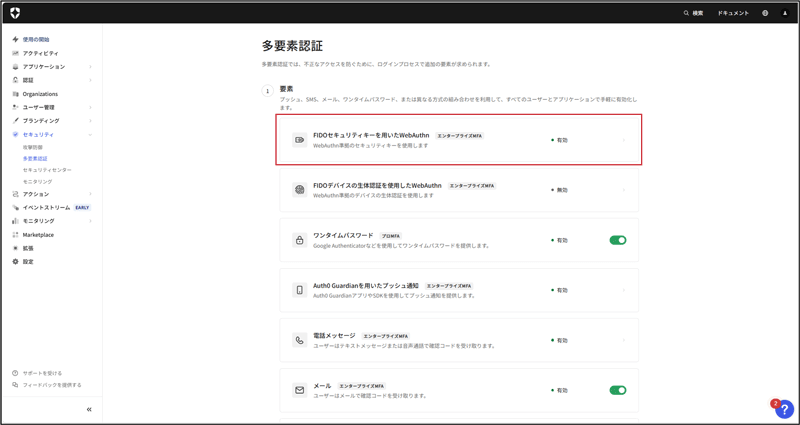Open chevron on FIDOセキュリティキー card
Viewport: 800px width, 425px height.
point(624,140)
